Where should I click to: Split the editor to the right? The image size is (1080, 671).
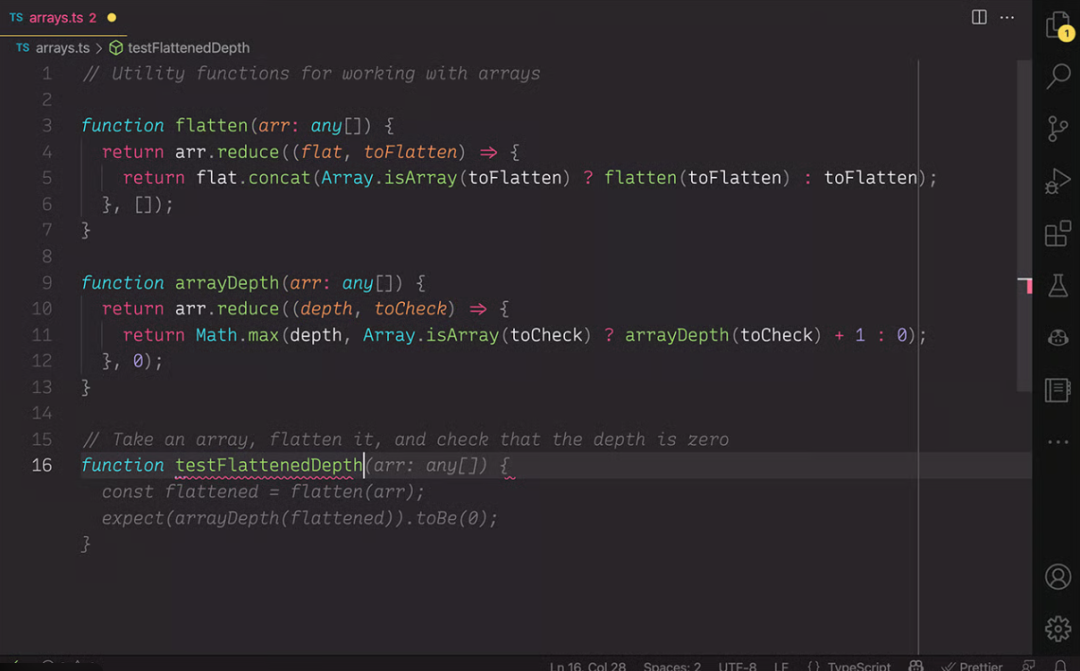tap(979, 17)
